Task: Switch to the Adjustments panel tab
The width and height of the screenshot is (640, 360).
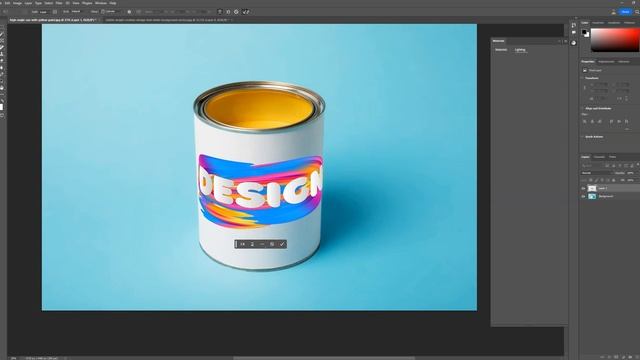Action: pyautogui.click(x=606, y=62)
